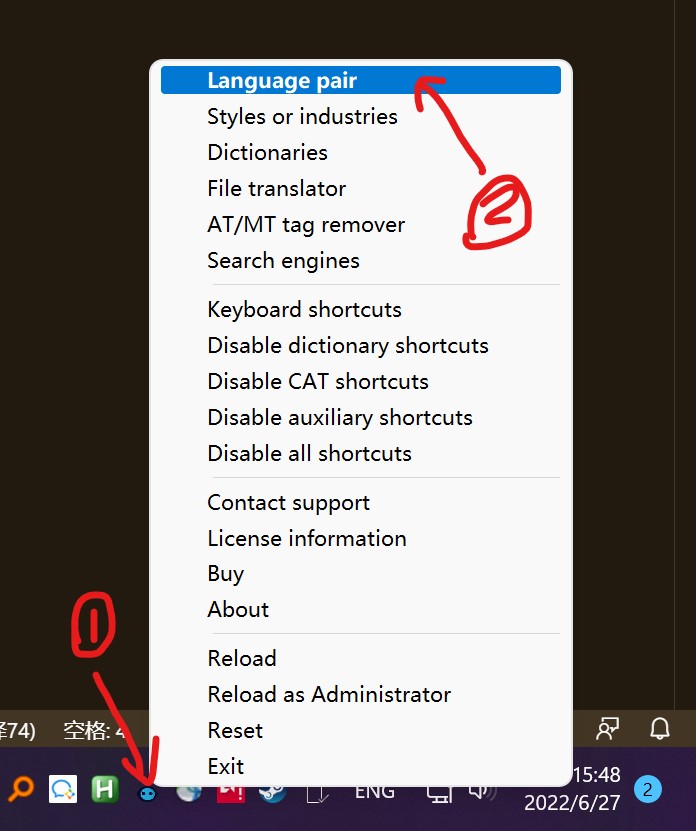Open Styles or industries menu entry

coord(302,117)
